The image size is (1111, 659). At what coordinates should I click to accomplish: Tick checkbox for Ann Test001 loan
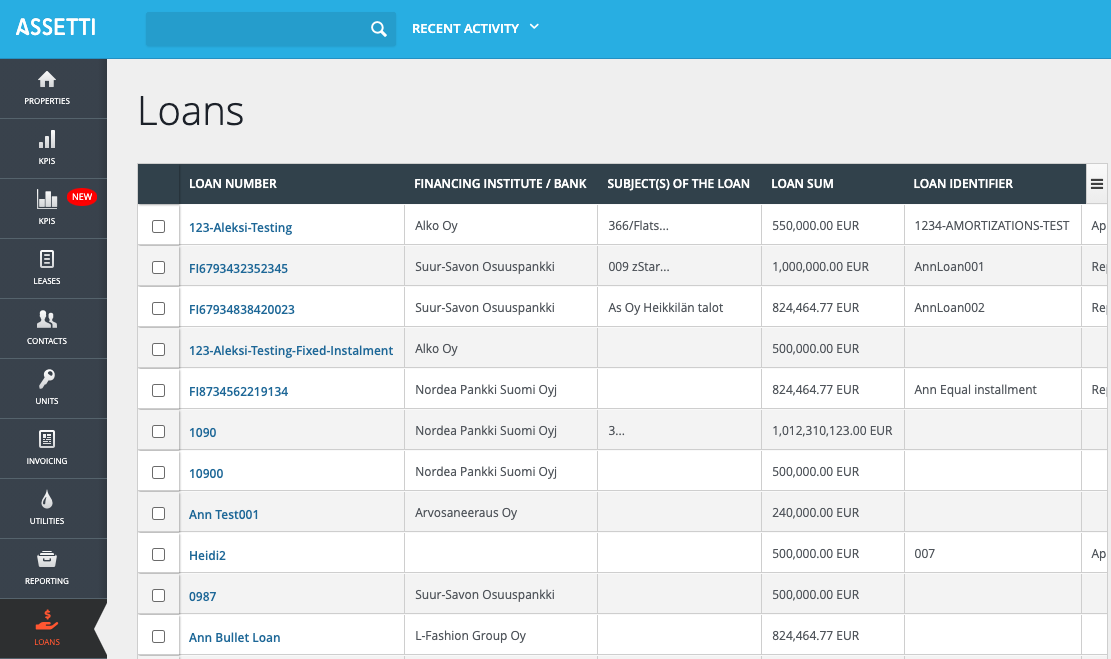click(x=159, y=513)
